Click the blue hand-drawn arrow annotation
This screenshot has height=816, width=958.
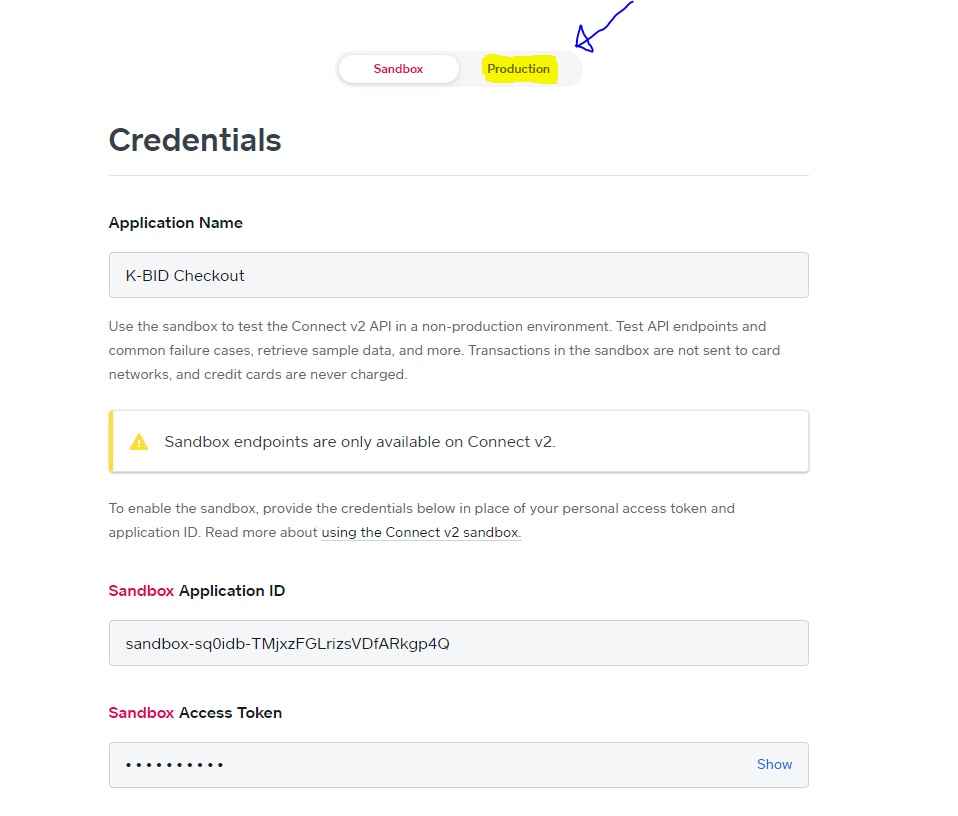click(598, 30)
